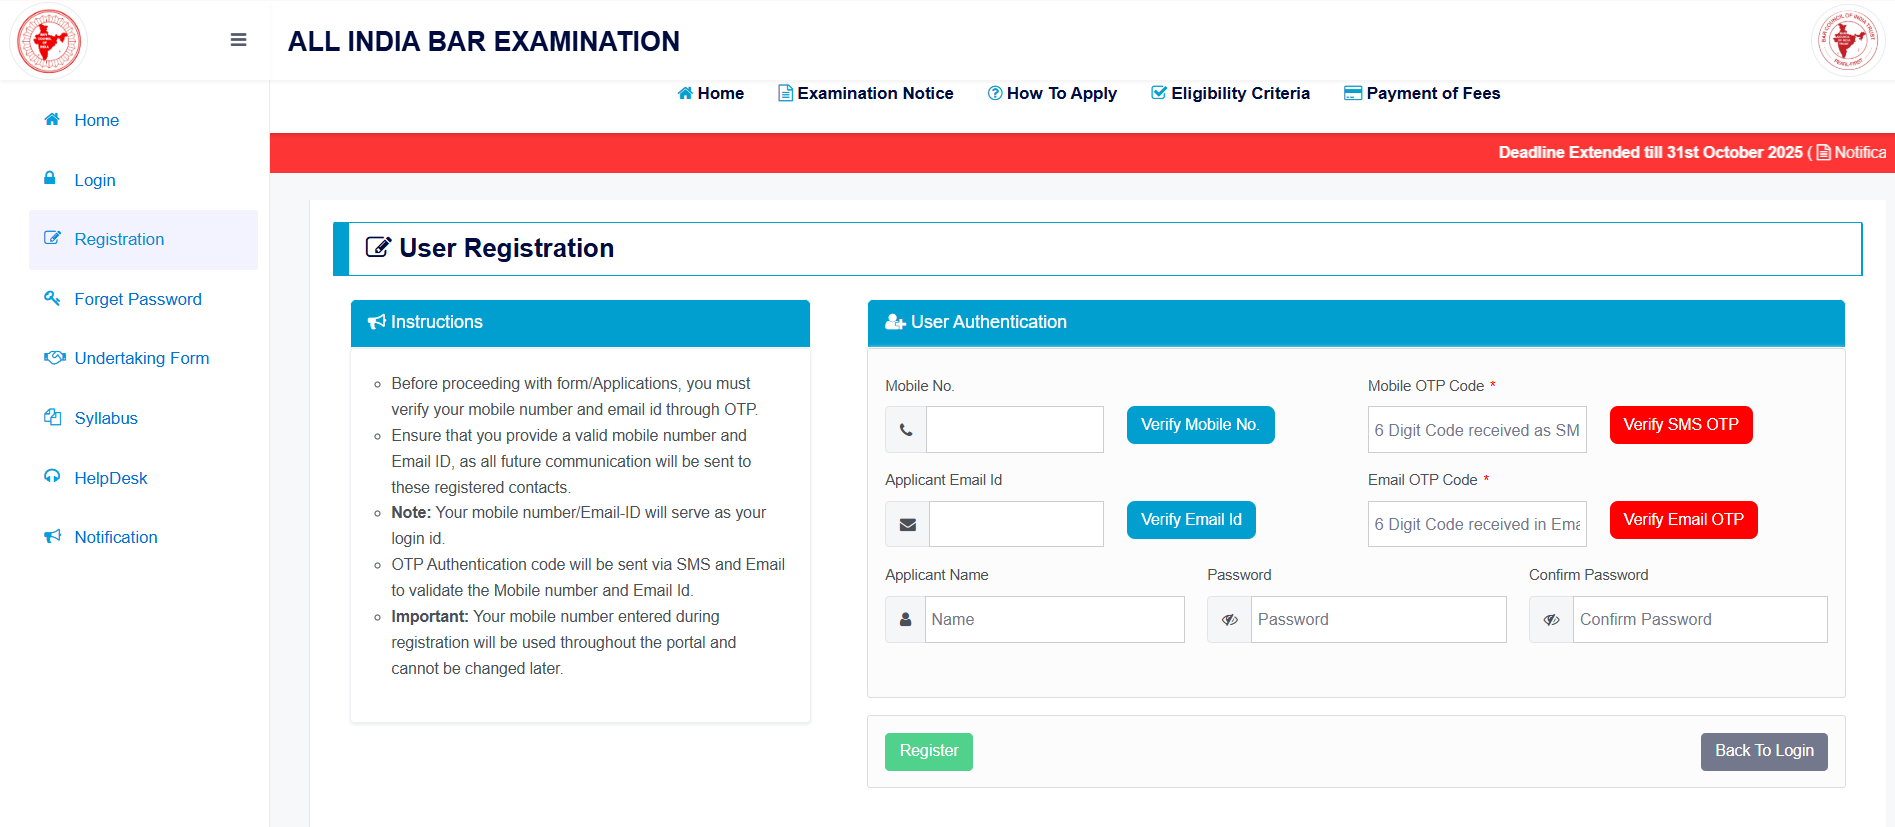Click the Verify Mobile No. button
Image resolution: width=1895 pixels, height=827 pixels.
pos(1200,425)
